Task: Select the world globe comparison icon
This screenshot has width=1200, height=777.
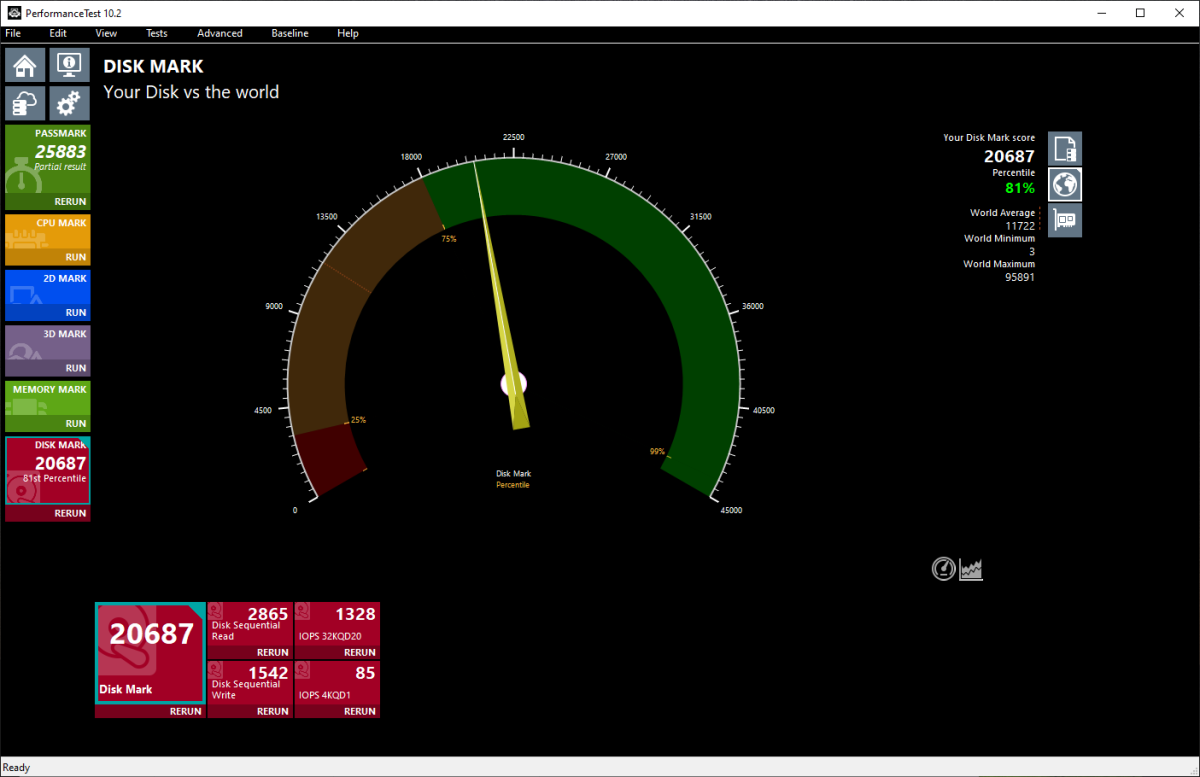Action: pos(1065,185)
